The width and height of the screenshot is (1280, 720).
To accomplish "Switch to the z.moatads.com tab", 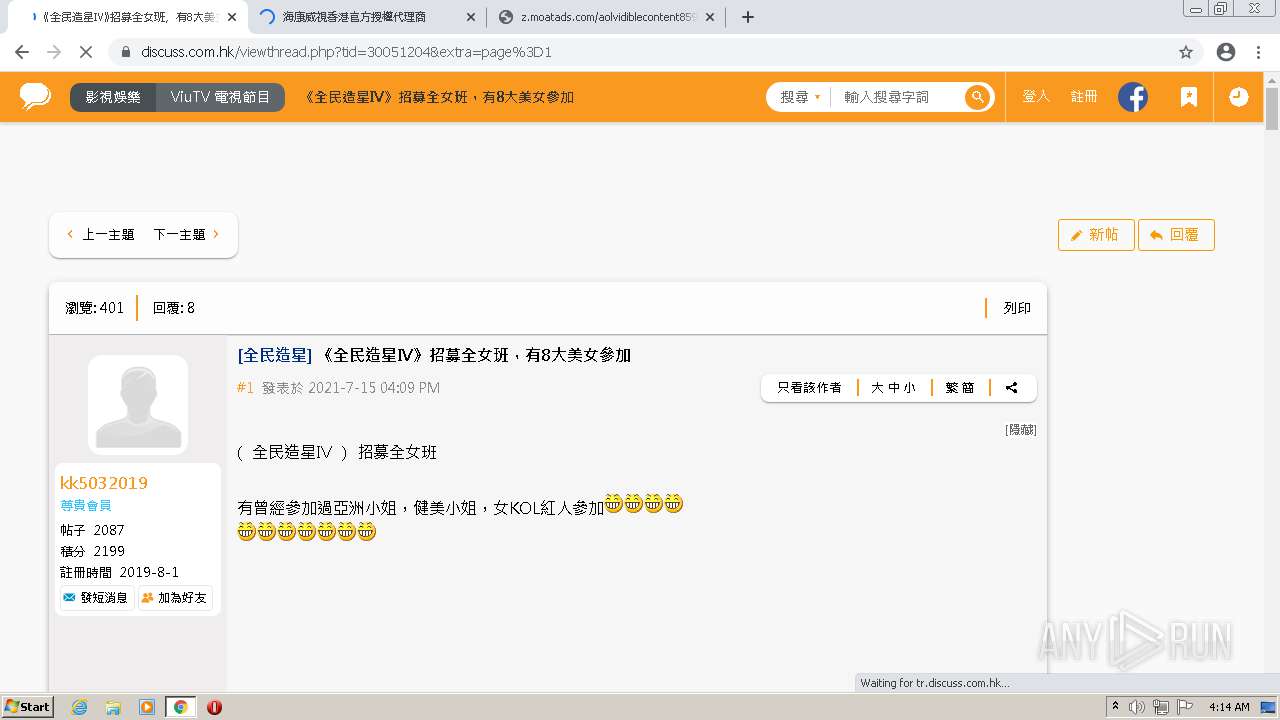I will [x=606, y=17].
